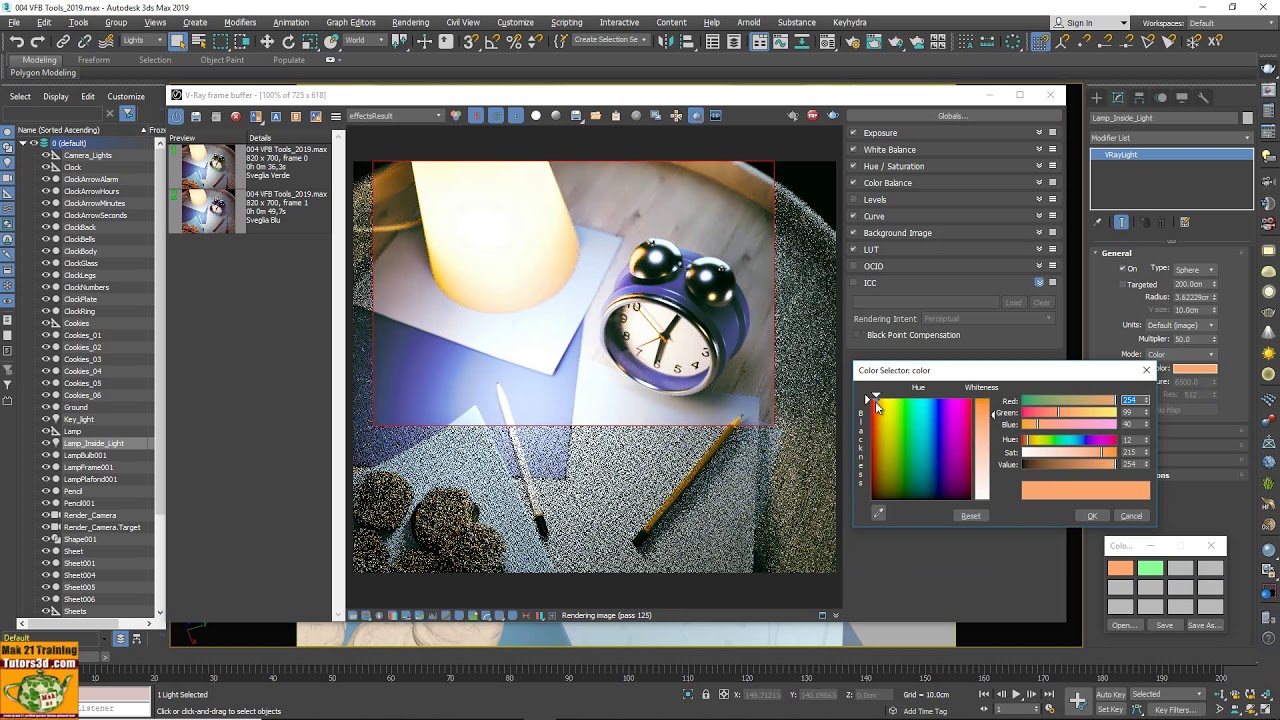This screenshot has width=1280, height=720.
Task: Click Cancel in Color Selector
Action: [1131, 516]
